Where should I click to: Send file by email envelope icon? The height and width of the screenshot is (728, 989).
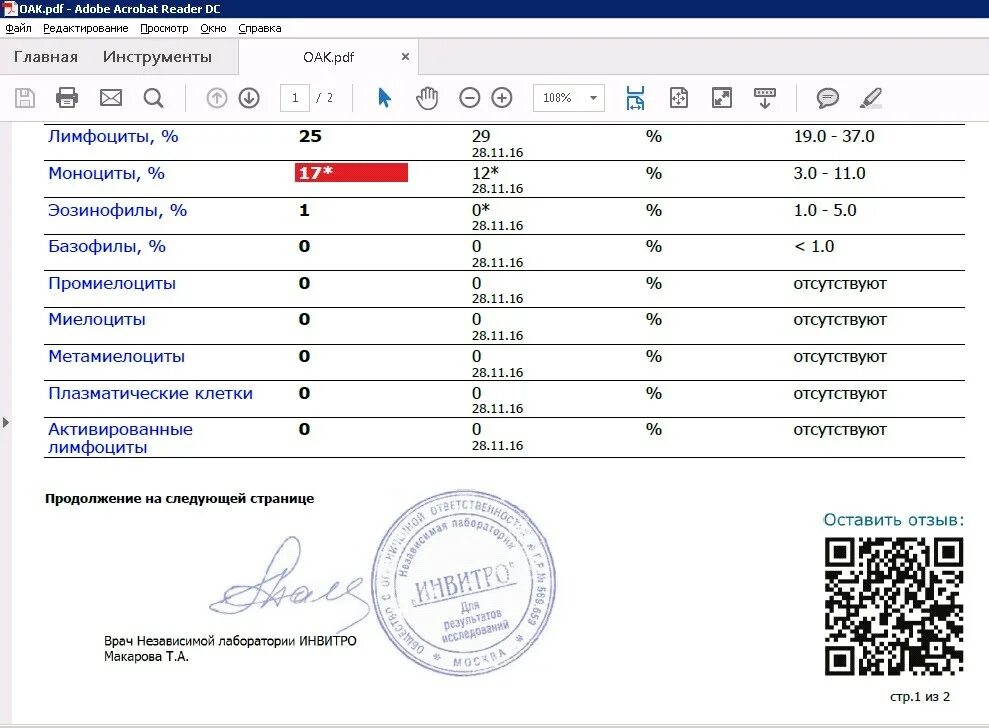(x=111, y=98)
